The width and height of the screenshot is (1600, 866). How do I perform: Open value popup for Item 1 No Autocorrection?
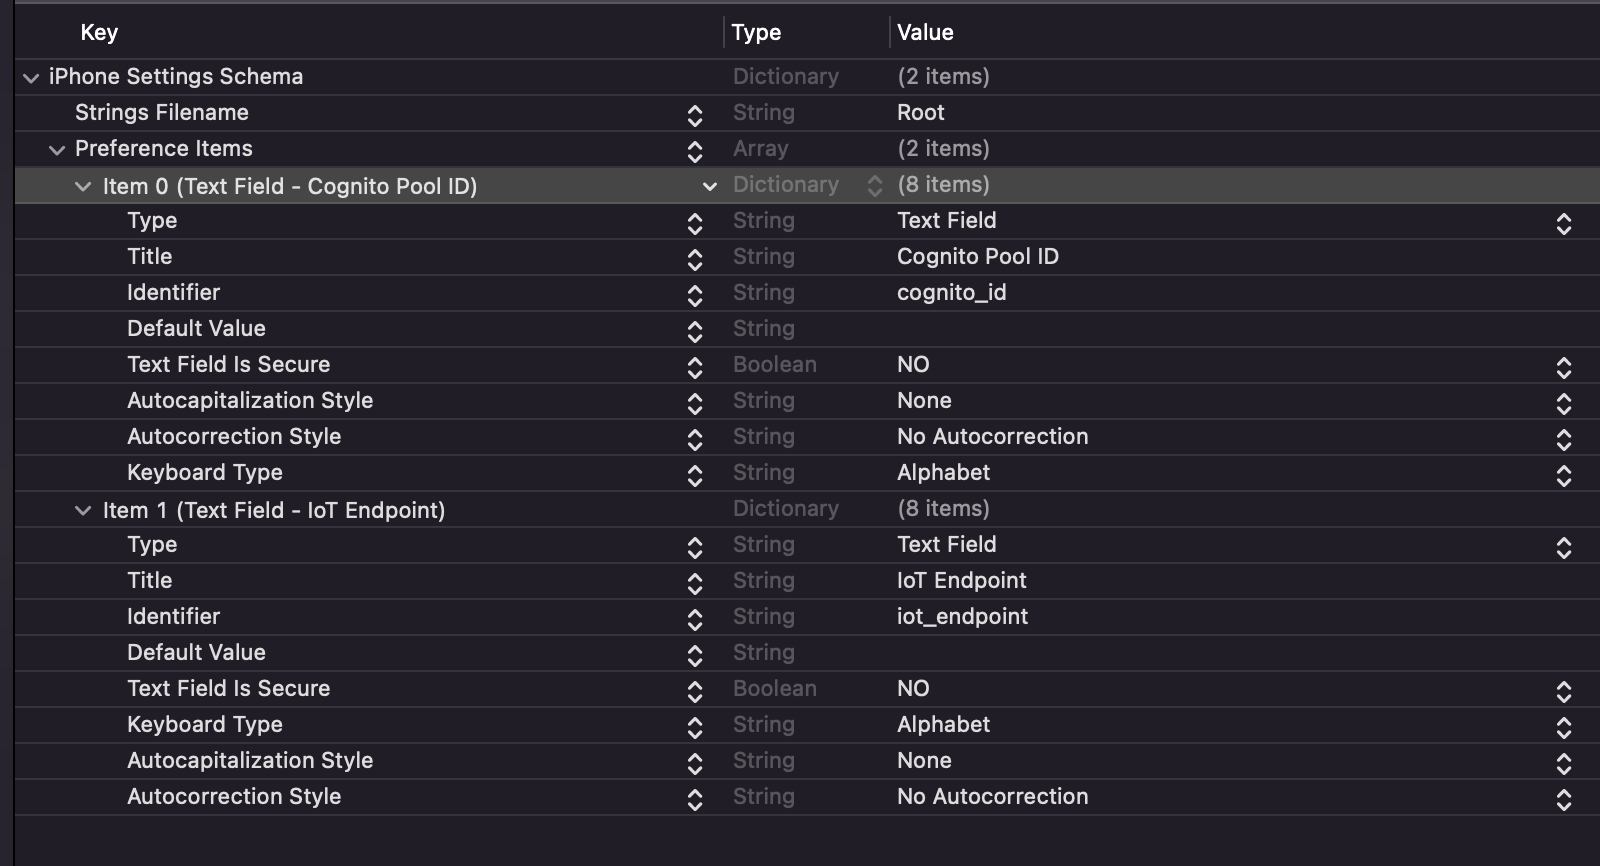[1564, 799]
